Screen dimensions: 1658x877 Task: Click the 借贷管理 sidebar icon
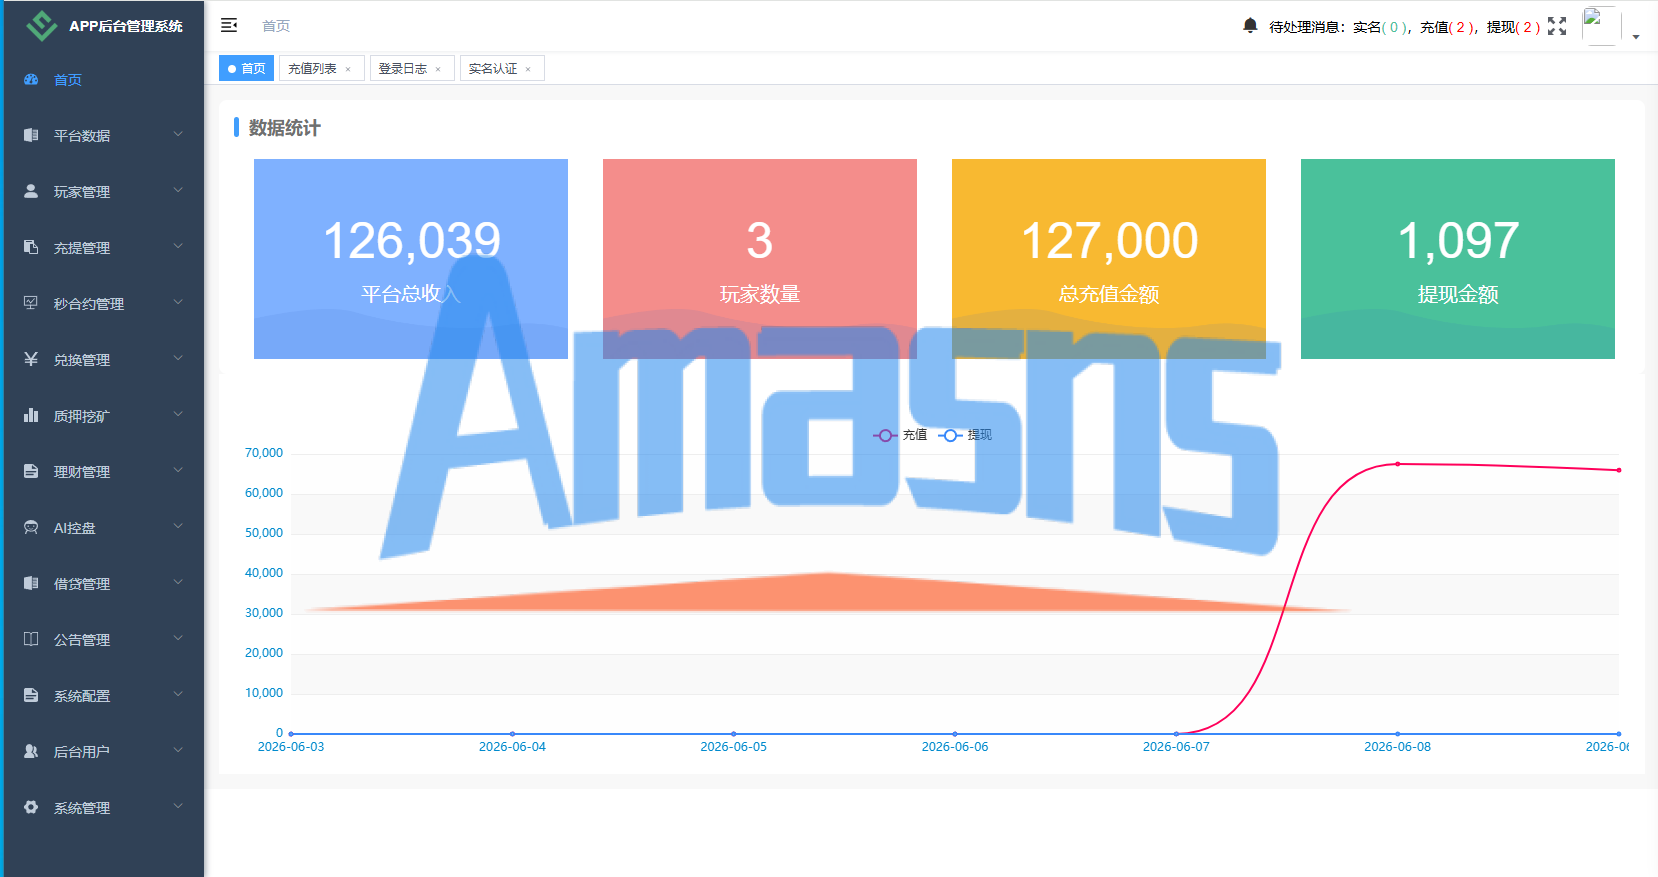click(31, 583)
